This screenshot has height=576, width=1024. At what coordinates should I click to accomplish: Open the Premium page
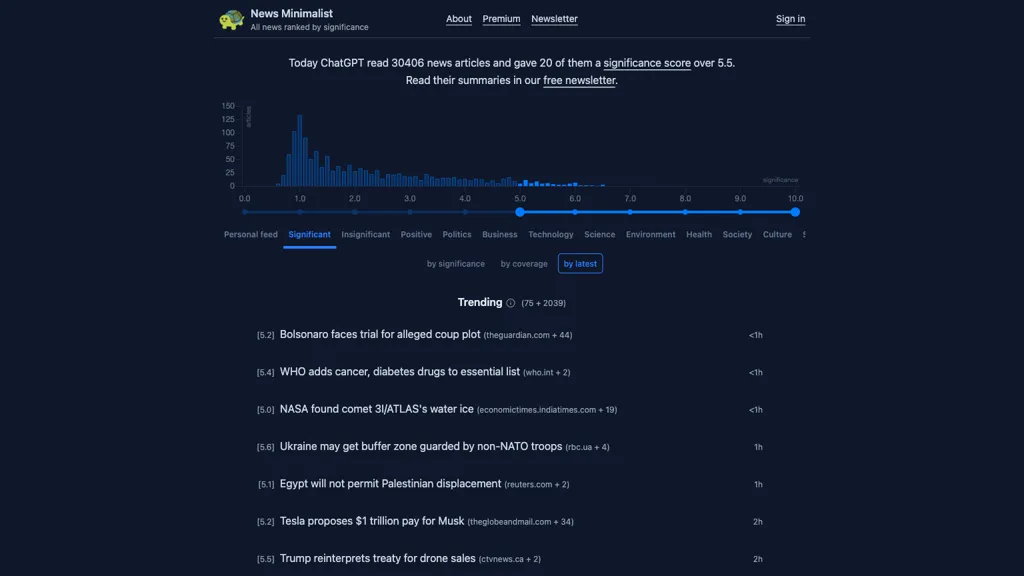tap(501, 19)
